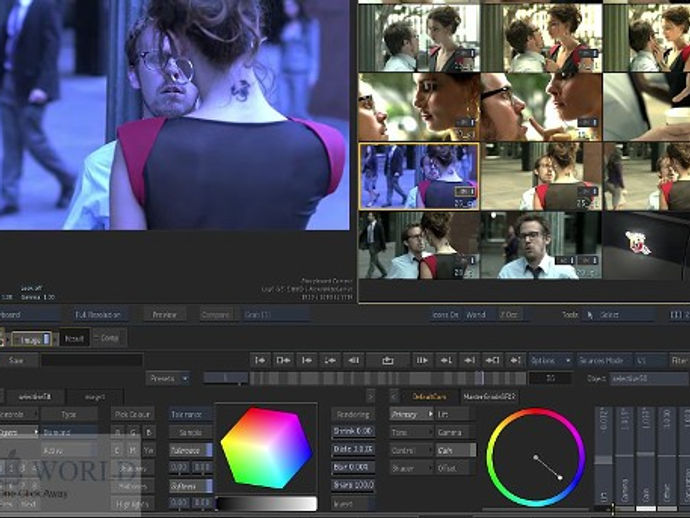
Task: Click the Pick Colour button
Action: tap(132, 415)
